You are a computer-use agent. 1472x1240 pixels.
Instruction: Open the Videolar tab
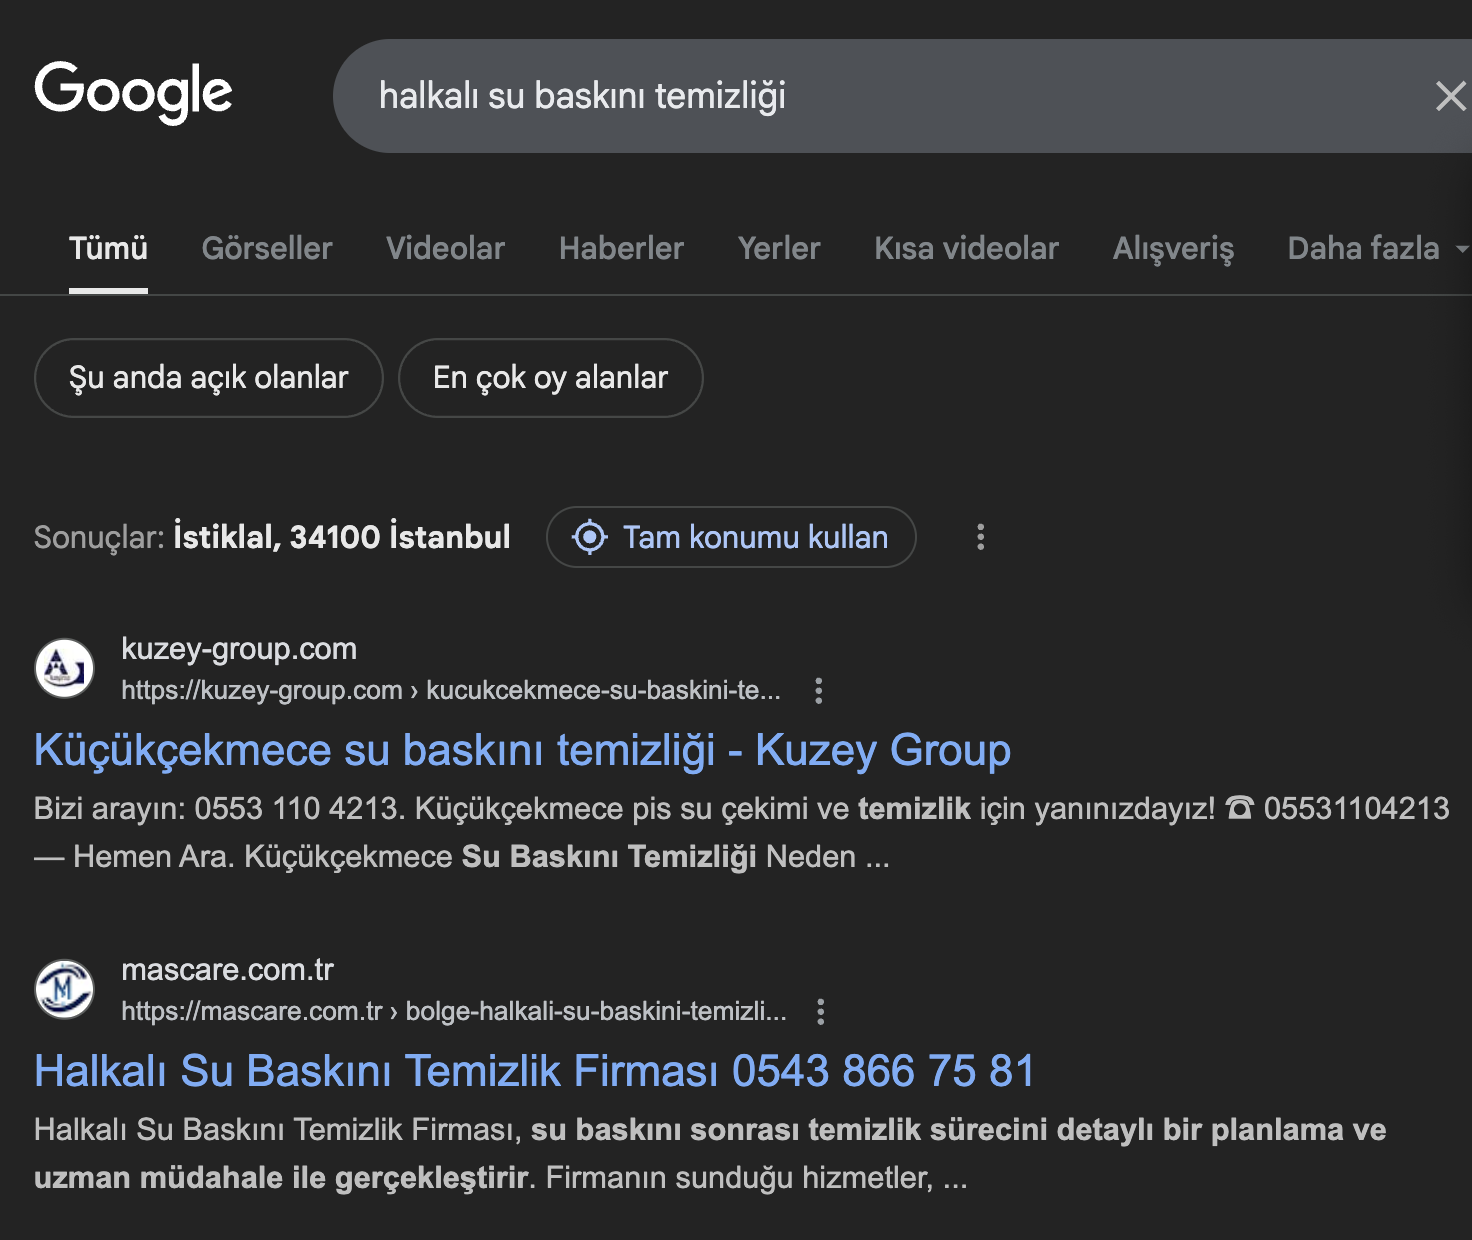point(446,248)
